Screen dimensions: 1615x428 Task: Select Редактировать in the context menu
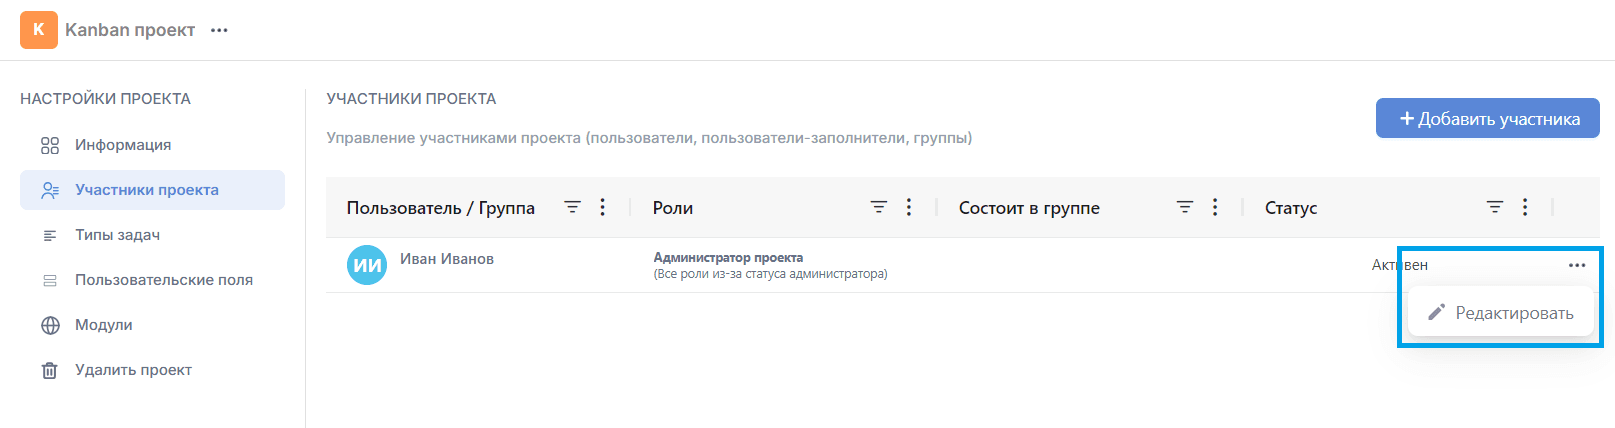click(1500, 313)
